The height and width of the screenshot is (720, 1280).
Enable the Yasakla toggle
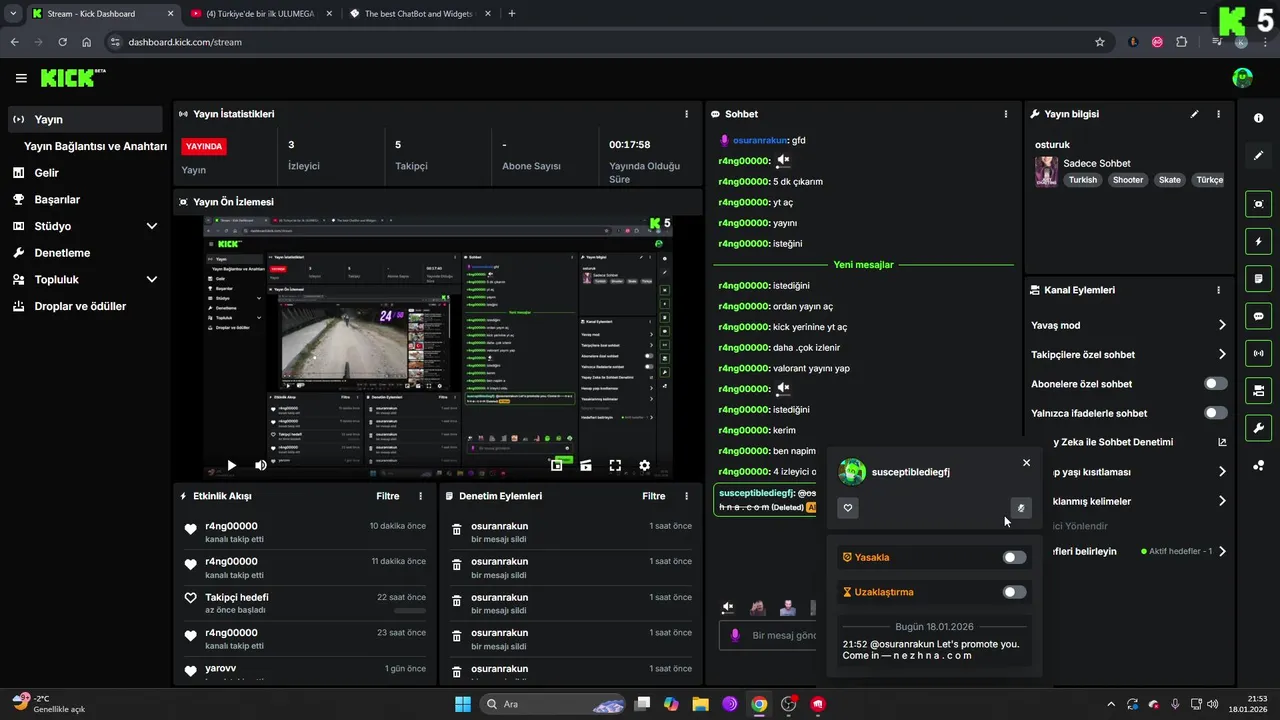(1014, 557)
